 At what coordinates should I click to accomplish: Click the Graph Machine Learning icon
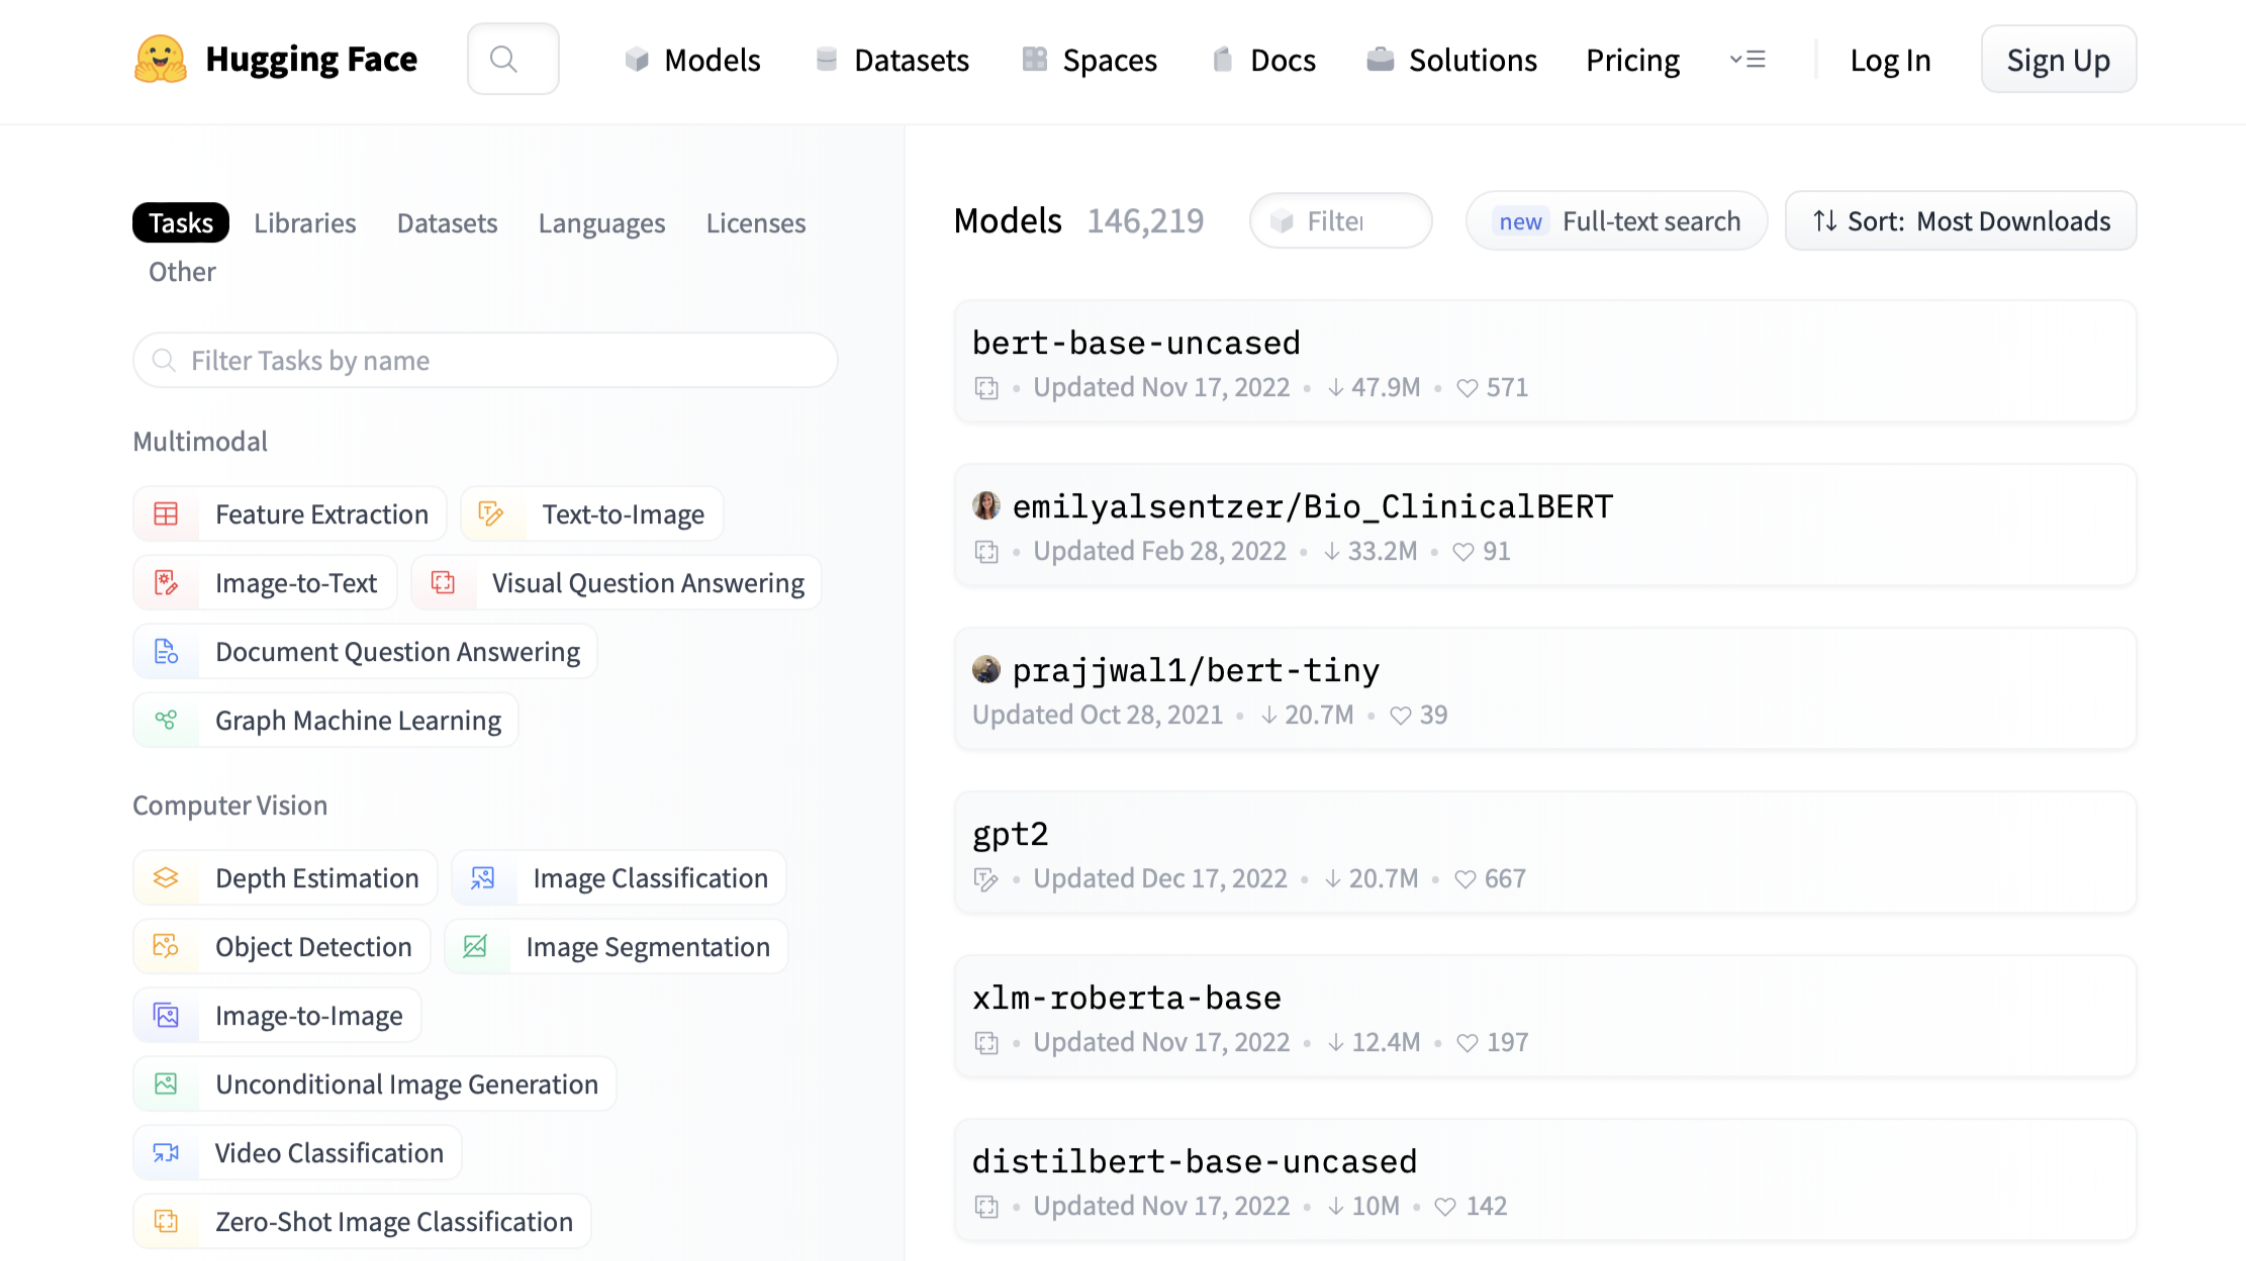click(166, 720)
